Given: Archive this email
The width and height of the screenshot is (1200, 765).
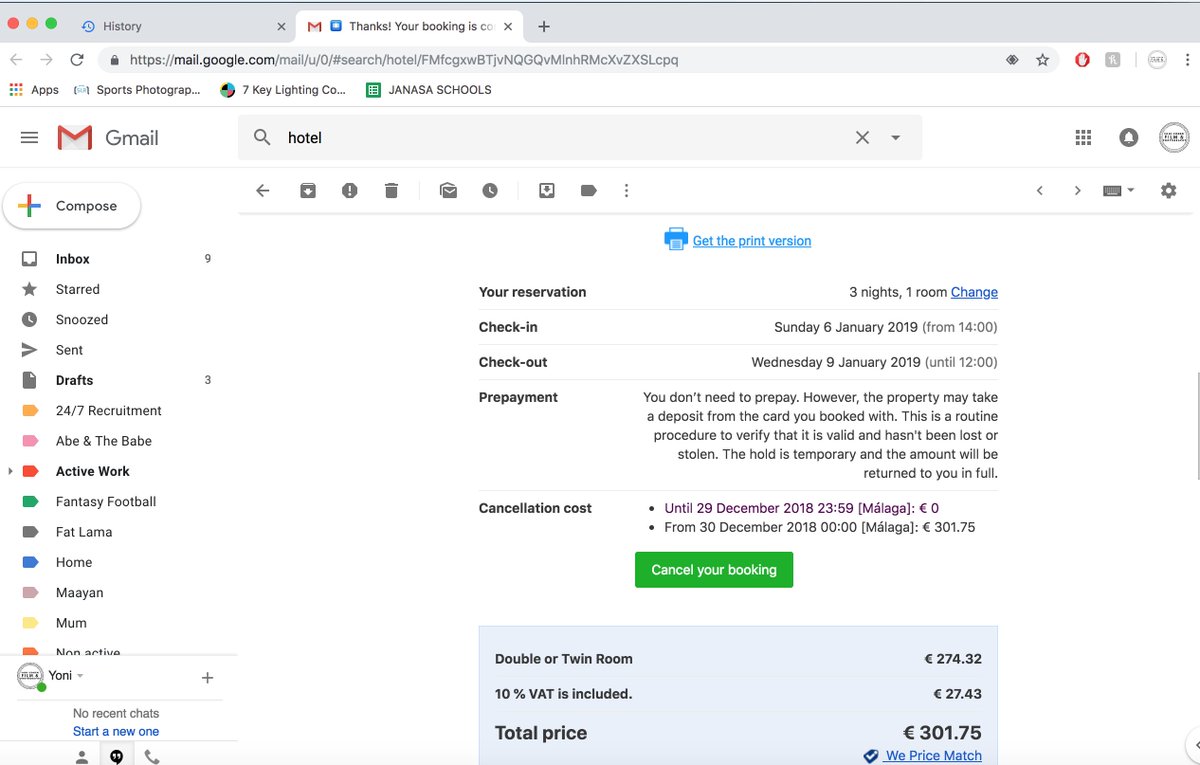Looking at the screenshot, I should [308, 190].
